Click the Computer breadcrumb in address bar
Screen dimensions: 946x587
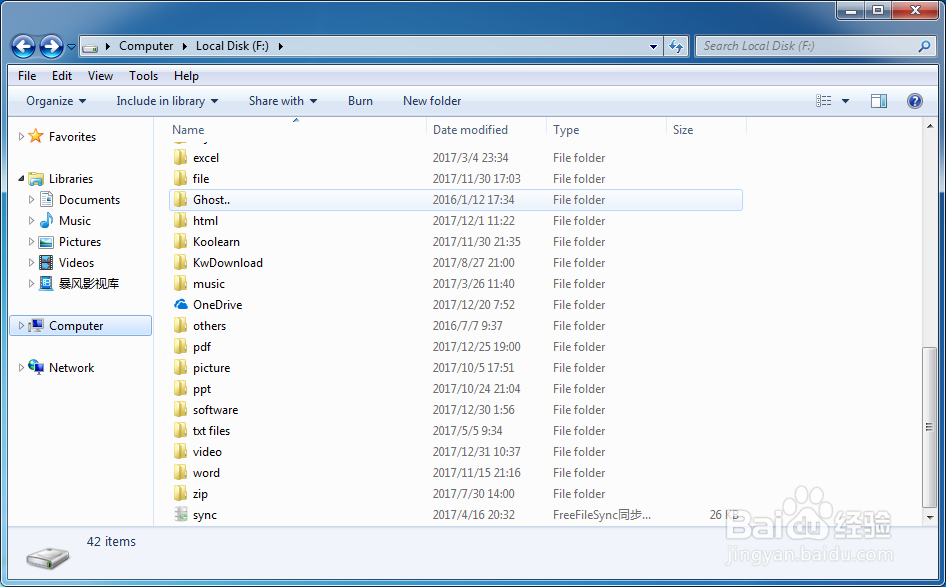click(x=146, y=46)
